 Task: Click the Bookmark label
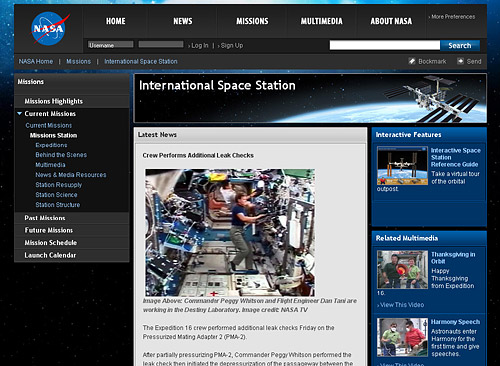click(432, 61)
